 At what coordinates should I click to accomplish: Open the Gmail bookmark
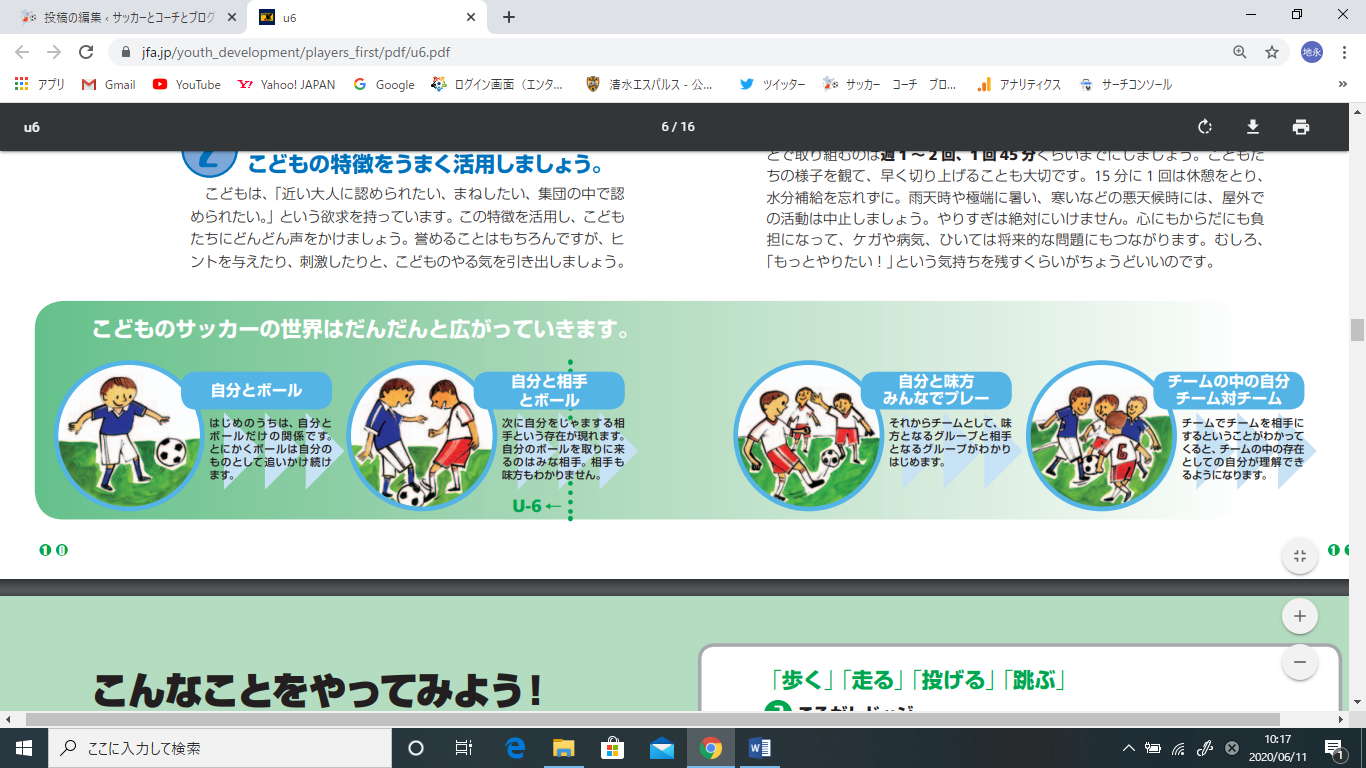point(109,85)
